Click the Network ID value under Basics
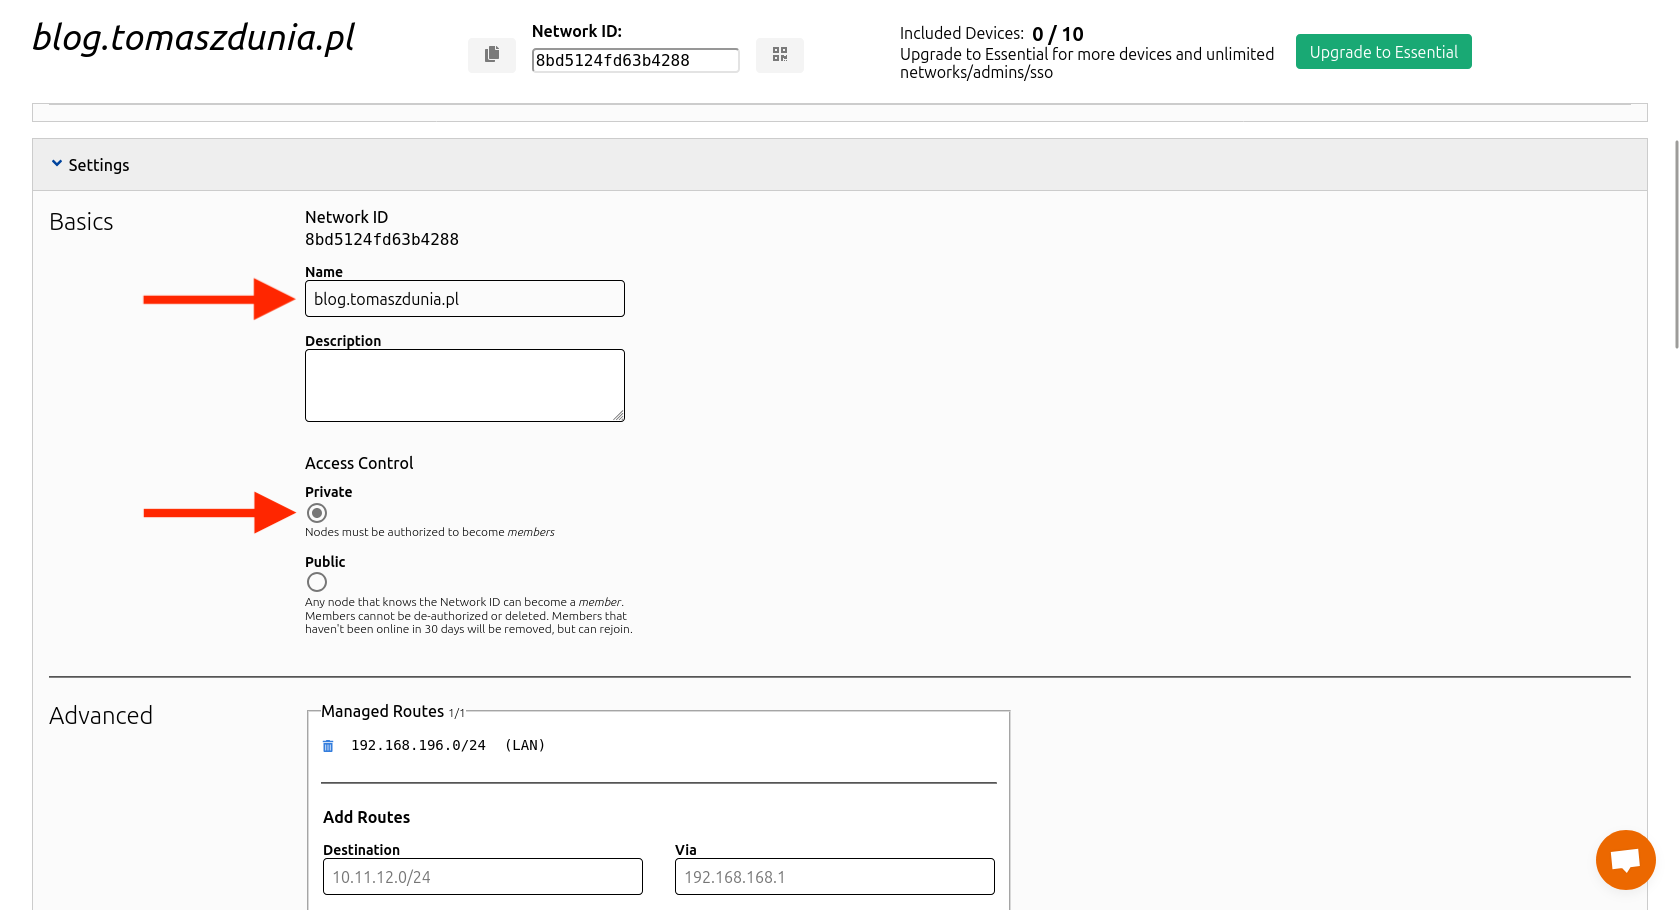This screenshot has width=1680, height=910. 382,240
